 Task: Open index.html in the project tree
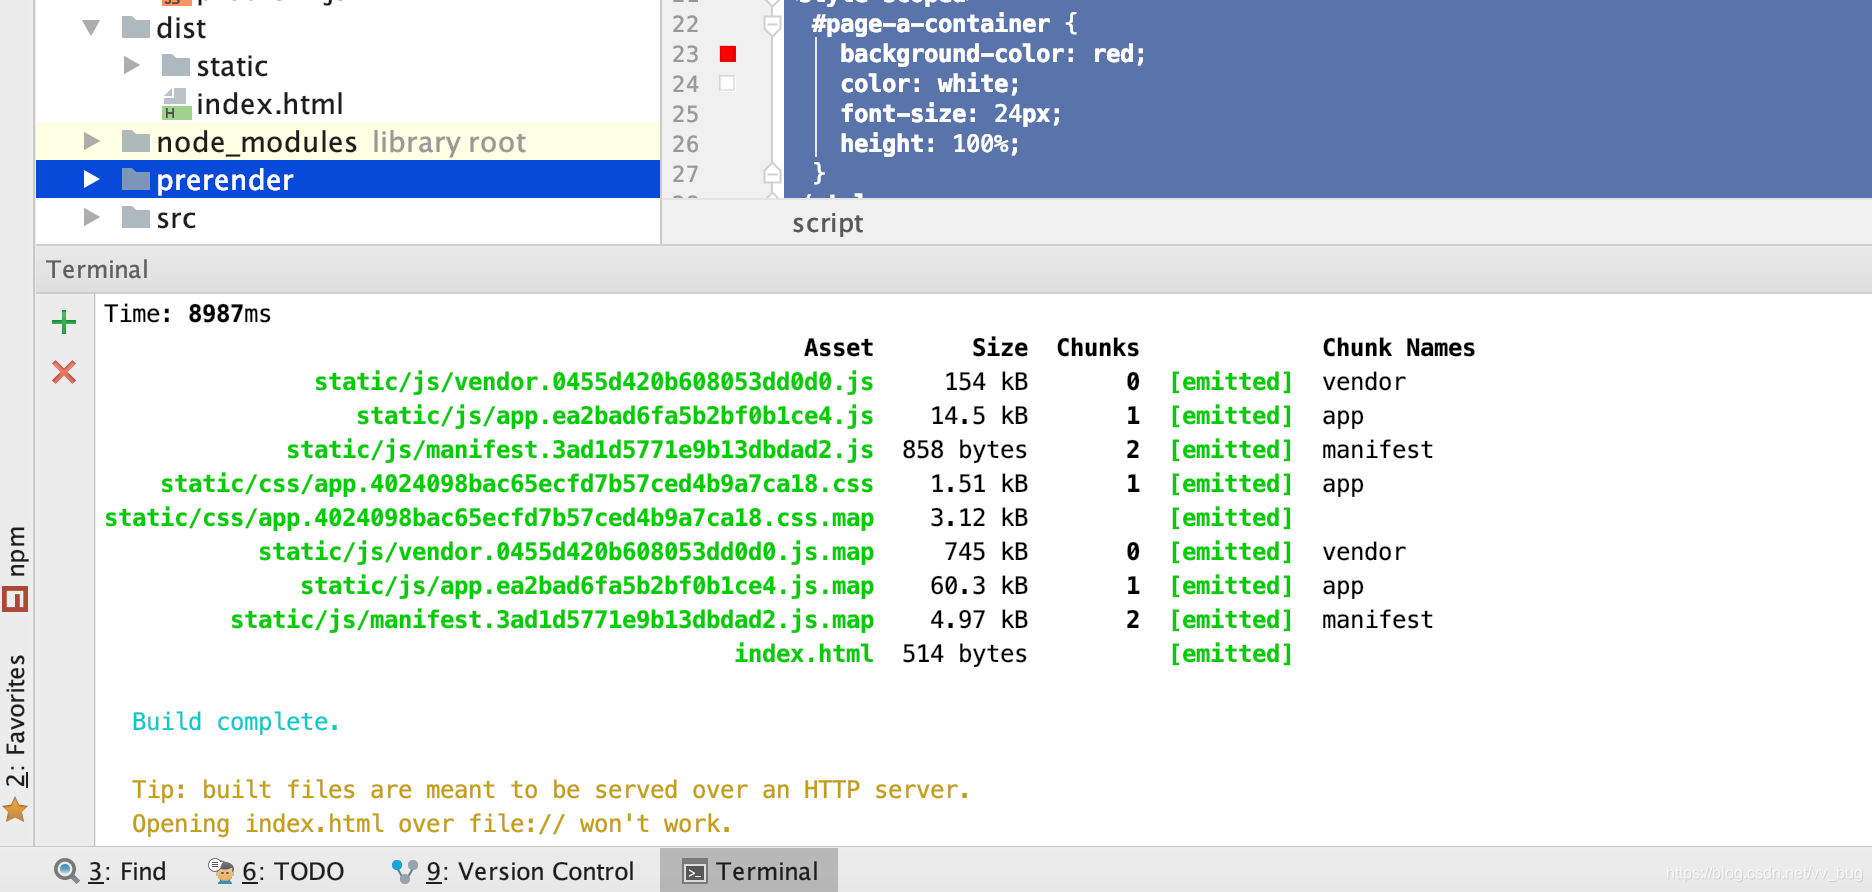coord(270,104)
